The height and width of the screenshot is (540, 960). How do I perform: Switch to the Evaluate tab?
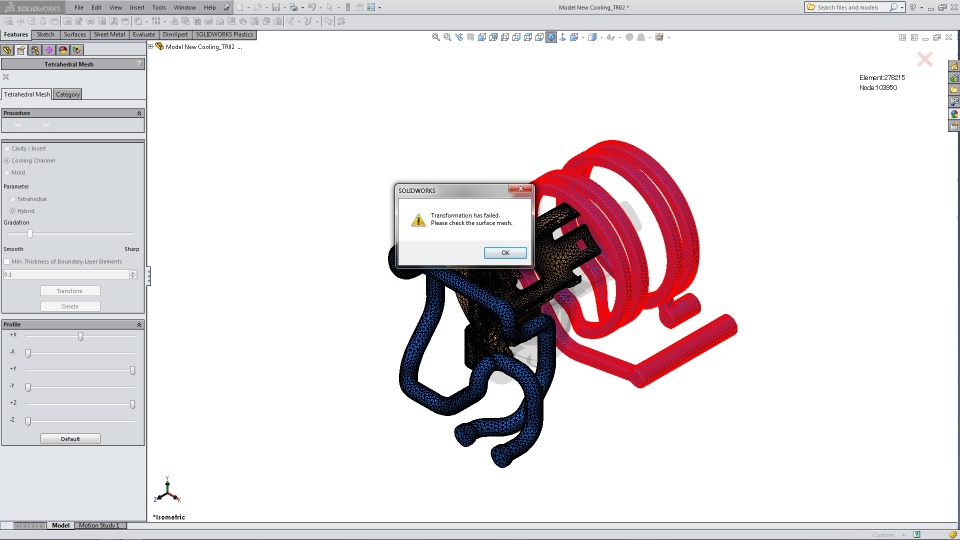coord(144,35)
